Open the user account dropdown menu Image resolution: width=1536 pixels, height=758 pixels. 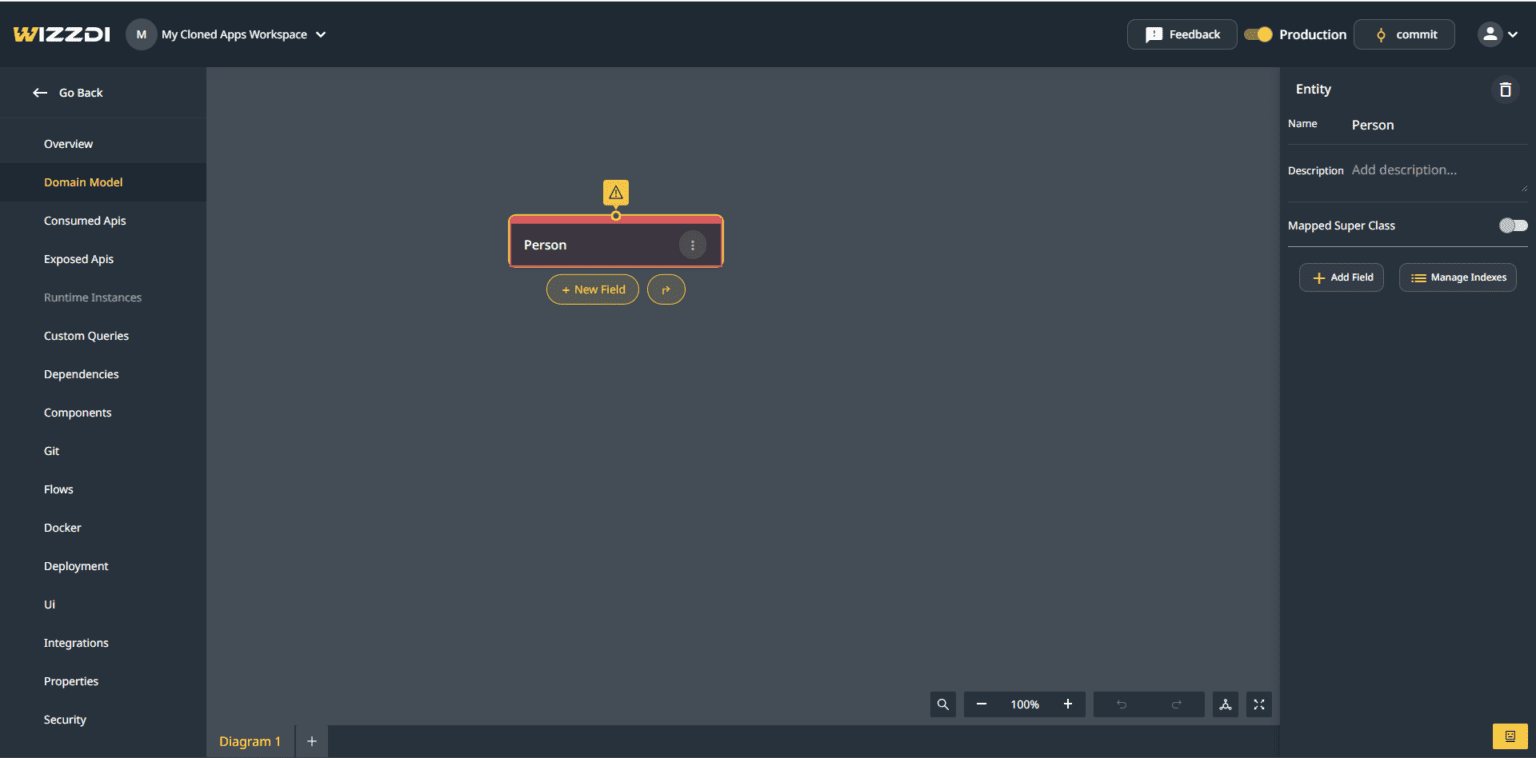1498,34
